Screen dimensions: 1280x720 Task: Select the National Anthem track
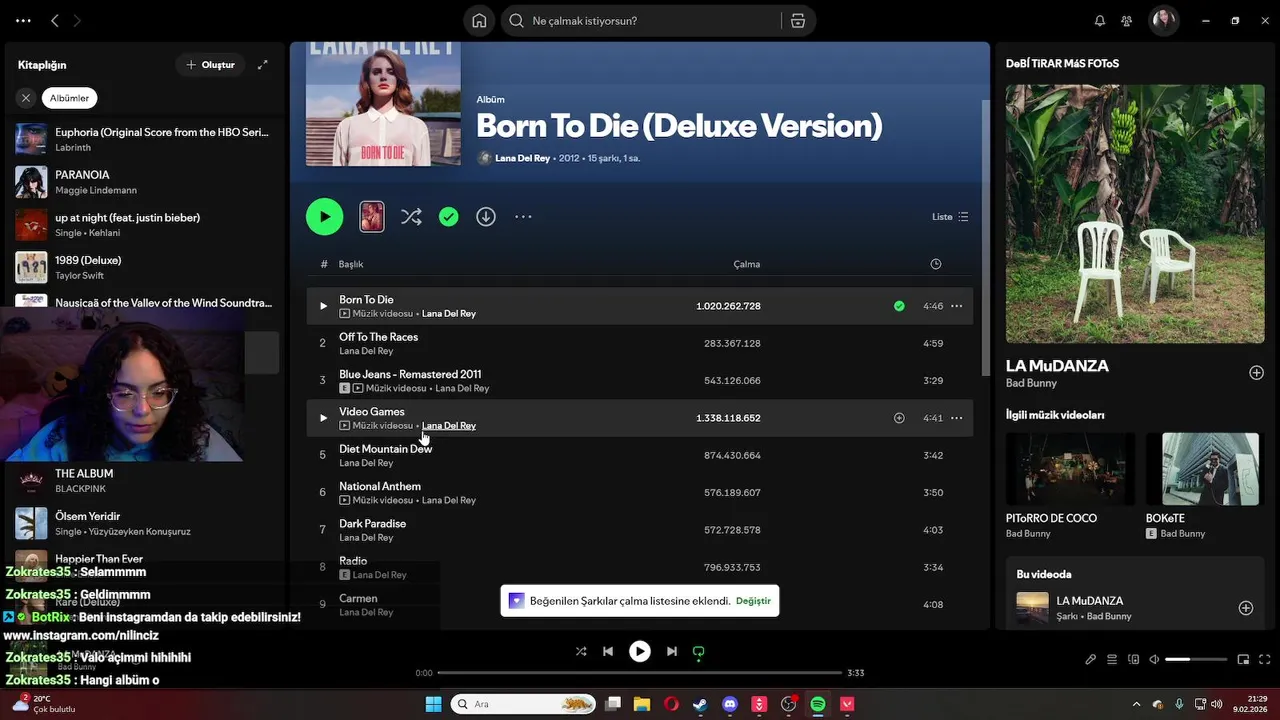(x=640, y=493)
